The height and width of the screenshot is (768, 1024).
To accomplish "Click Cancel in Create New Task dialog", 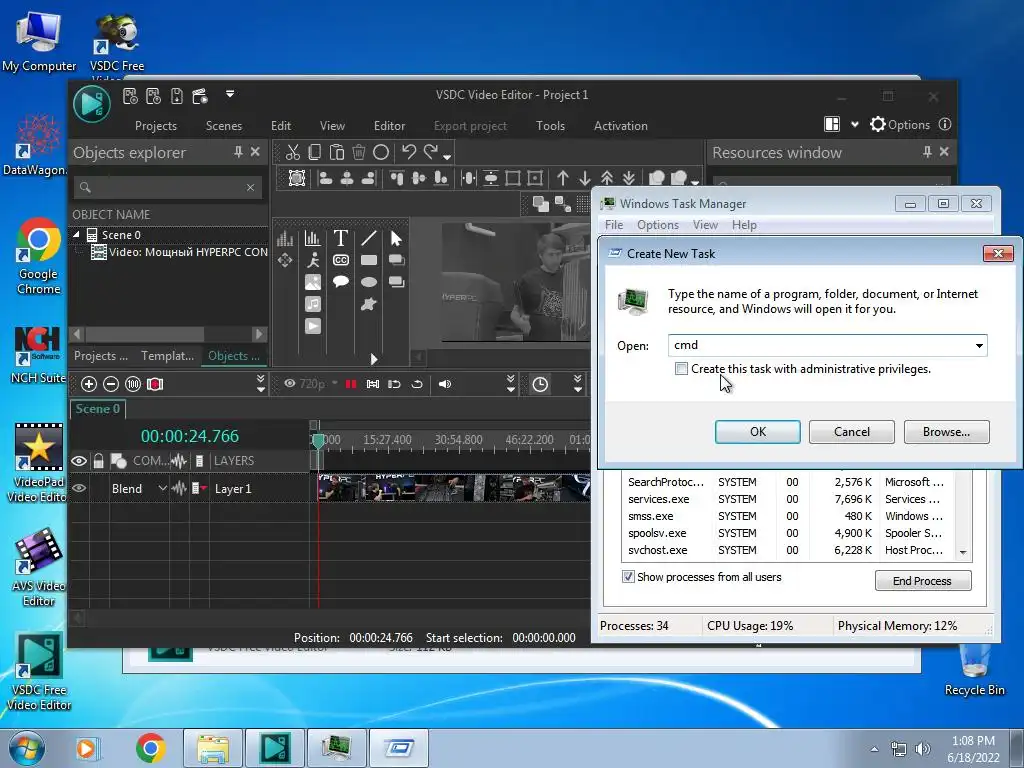I will coord(852,432).
